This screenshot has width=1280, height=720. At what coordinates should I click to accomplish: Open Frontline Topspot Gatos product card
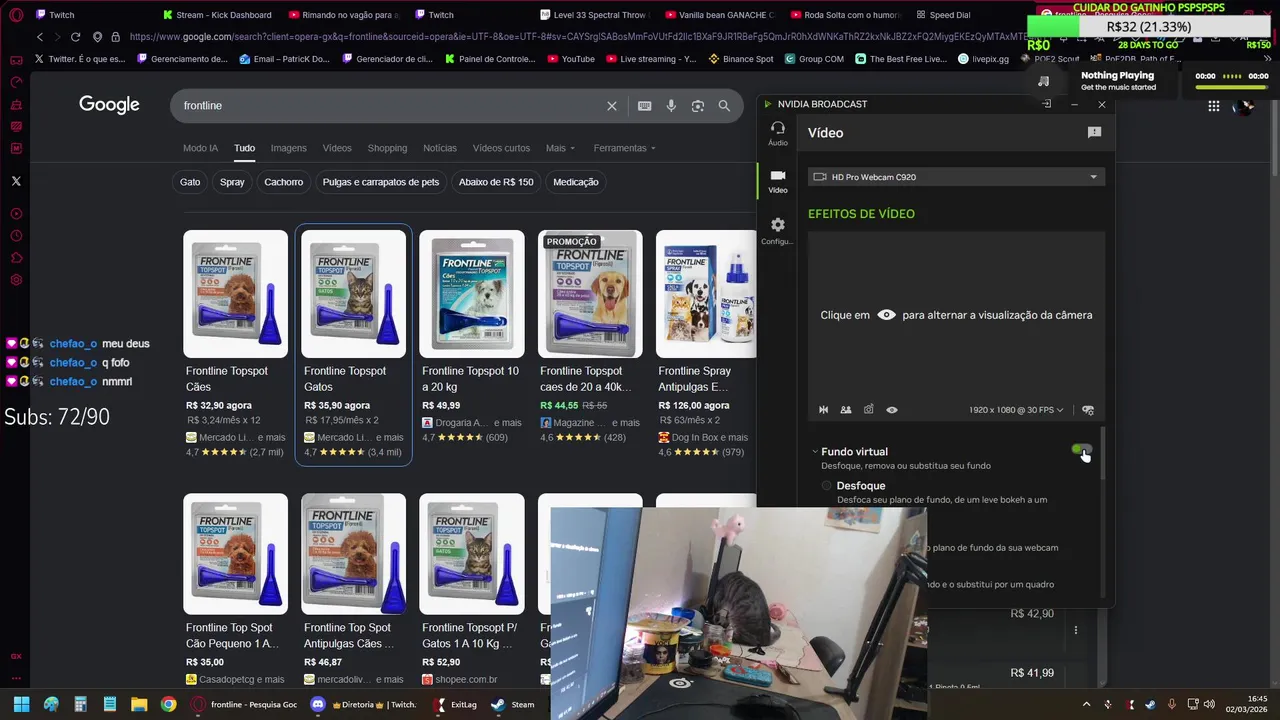[x=354, y=345]
